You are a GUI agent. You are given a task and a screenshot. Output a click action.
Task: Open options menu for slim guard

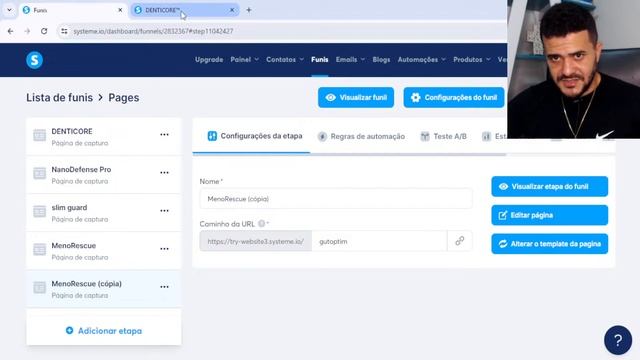(x=164, y=211)
